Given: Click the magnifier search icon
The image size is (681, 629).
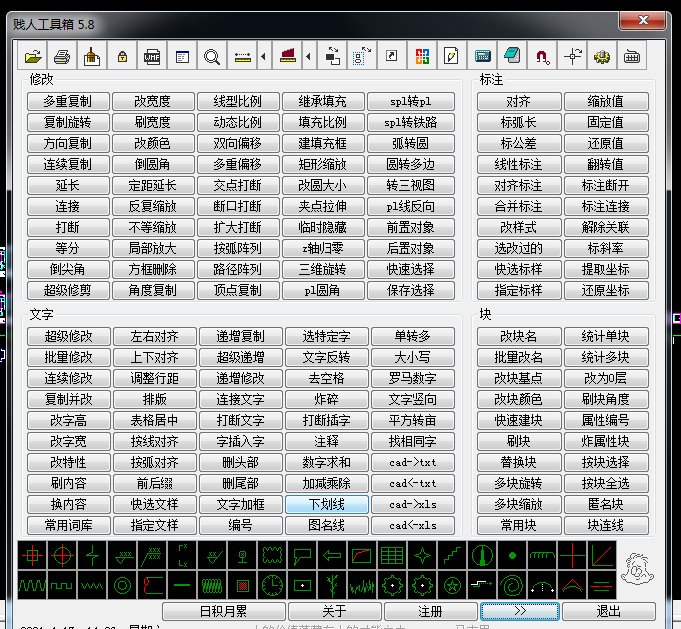Looking at the screenshot, I should (x=212, y=56).
